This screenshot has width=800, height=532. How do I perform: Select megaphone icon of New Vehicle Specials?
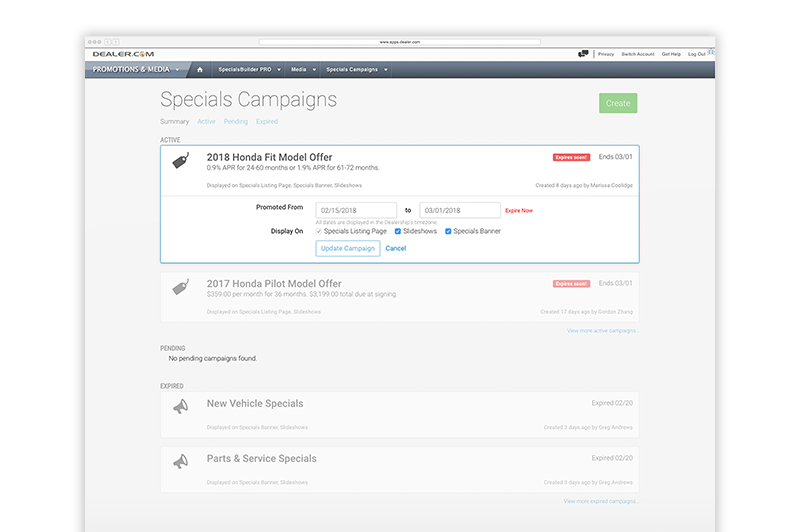[181, 407]
